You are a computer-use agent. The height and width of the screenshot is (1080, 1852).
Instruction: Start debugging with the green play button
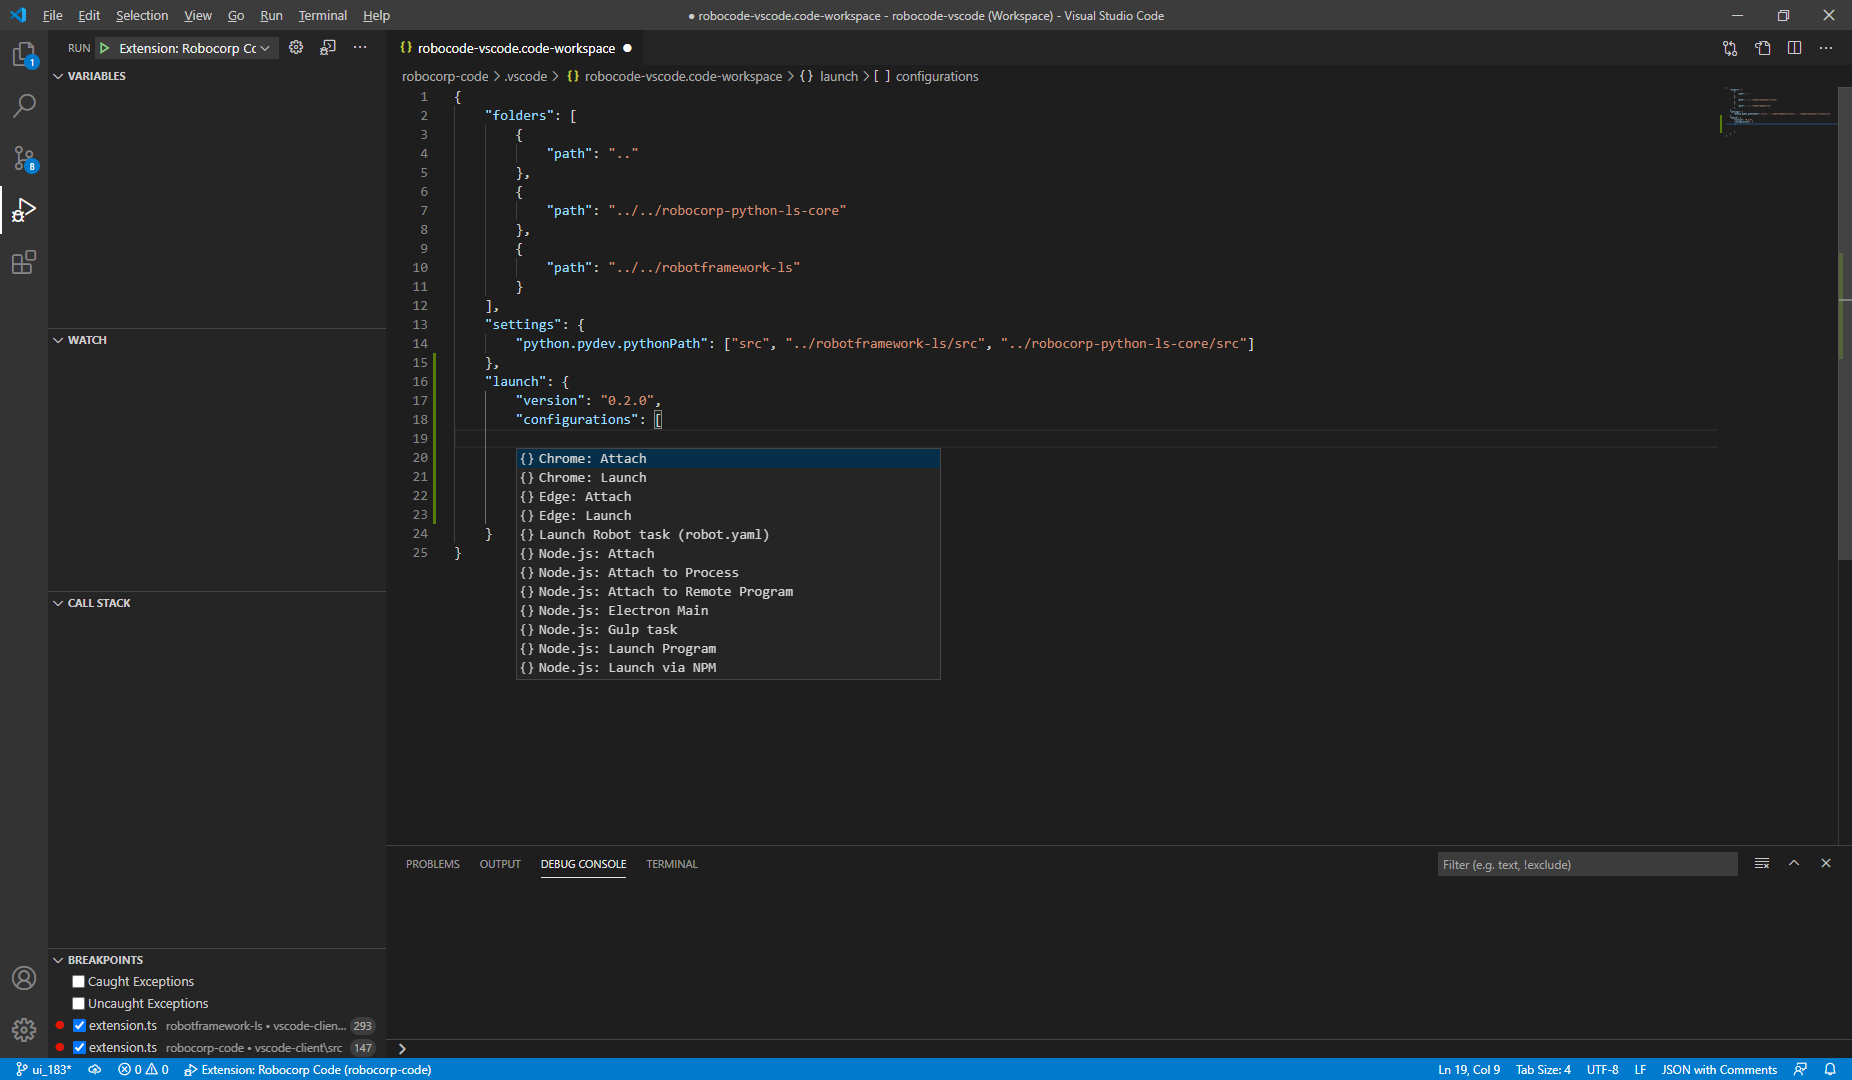104,47
